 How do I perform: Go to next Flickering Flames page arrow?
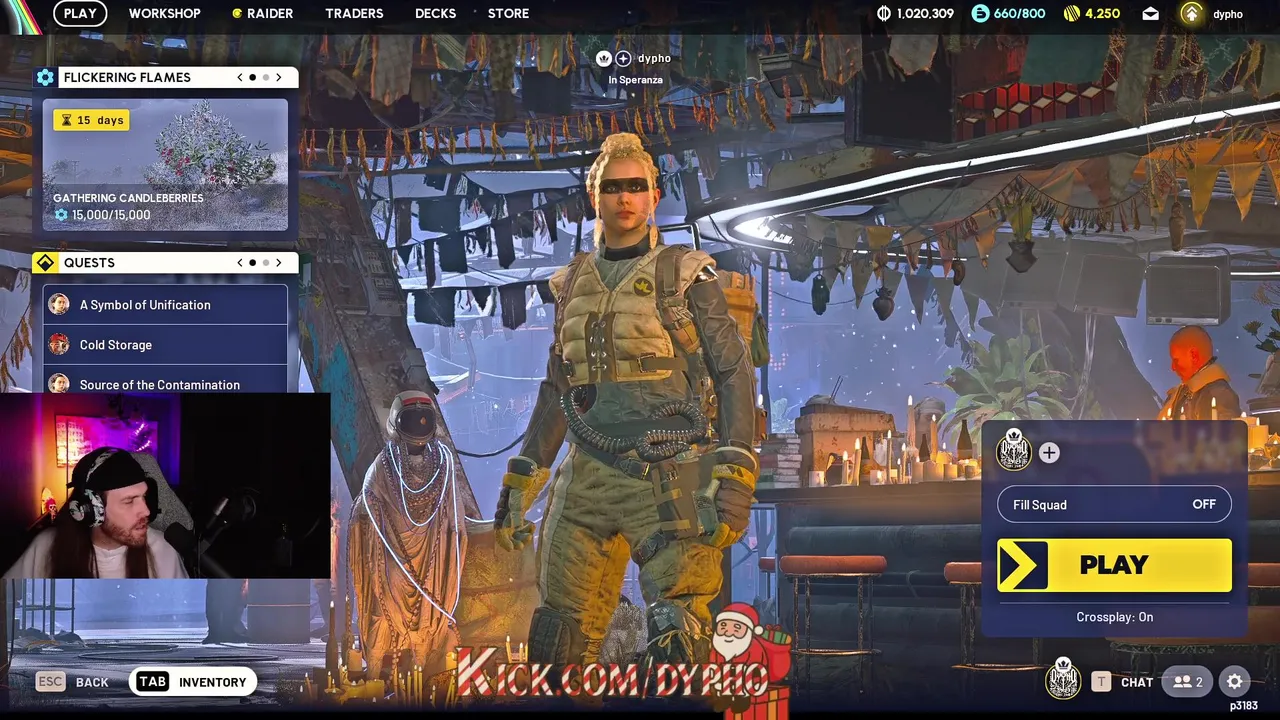tap(279, 77)
